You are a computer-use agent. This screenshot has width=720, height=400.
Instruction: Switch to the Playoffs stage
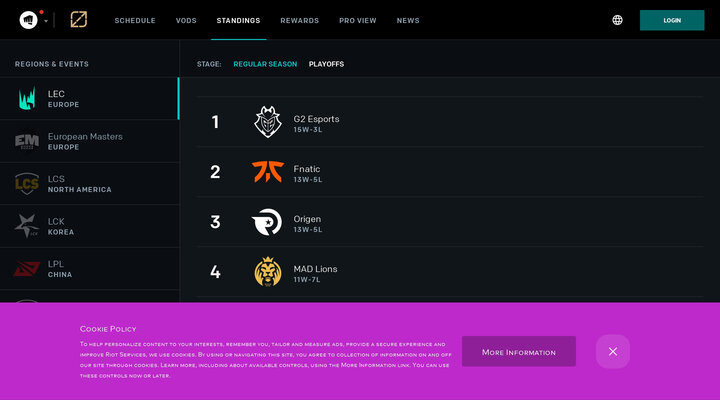tap(326, 64)
